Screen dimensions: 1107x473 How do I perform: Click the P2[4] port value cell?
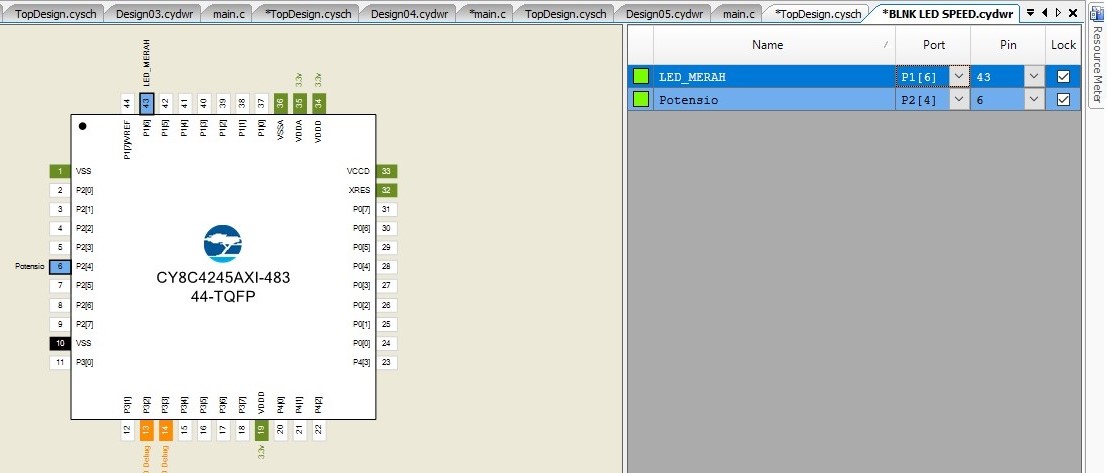pyautogui.click(x=923, y=100)
